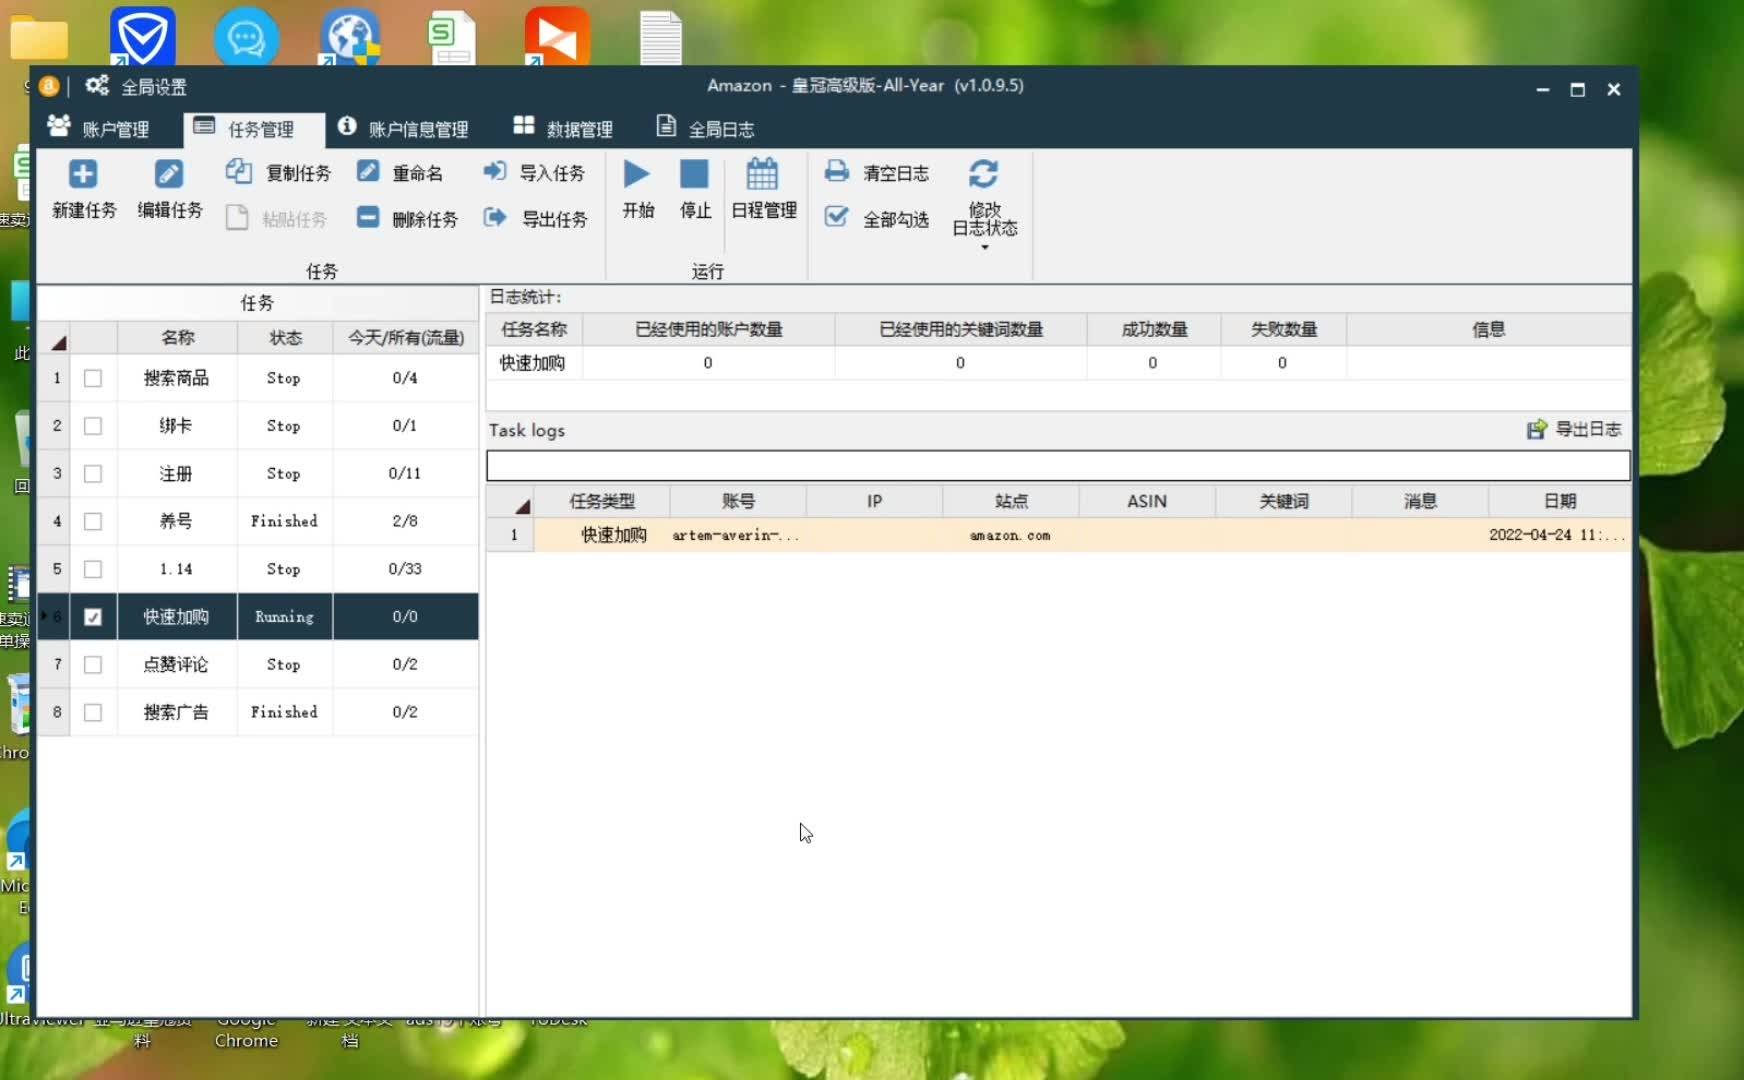Switch to the 全局日志 tab
Screen dimensions: 1744x1080
click(x=705, y=129)
